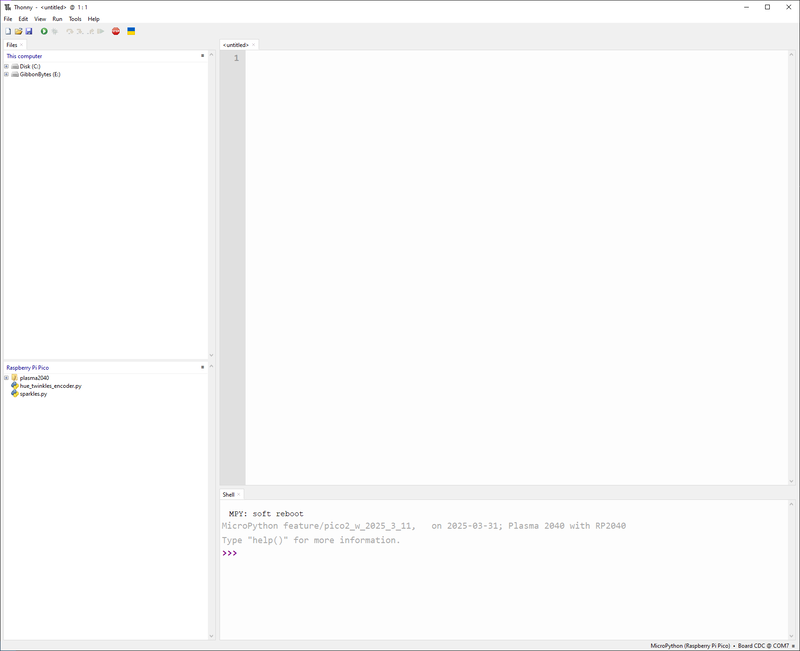Expand the Disk (C:) drive node

coord(6,67)
